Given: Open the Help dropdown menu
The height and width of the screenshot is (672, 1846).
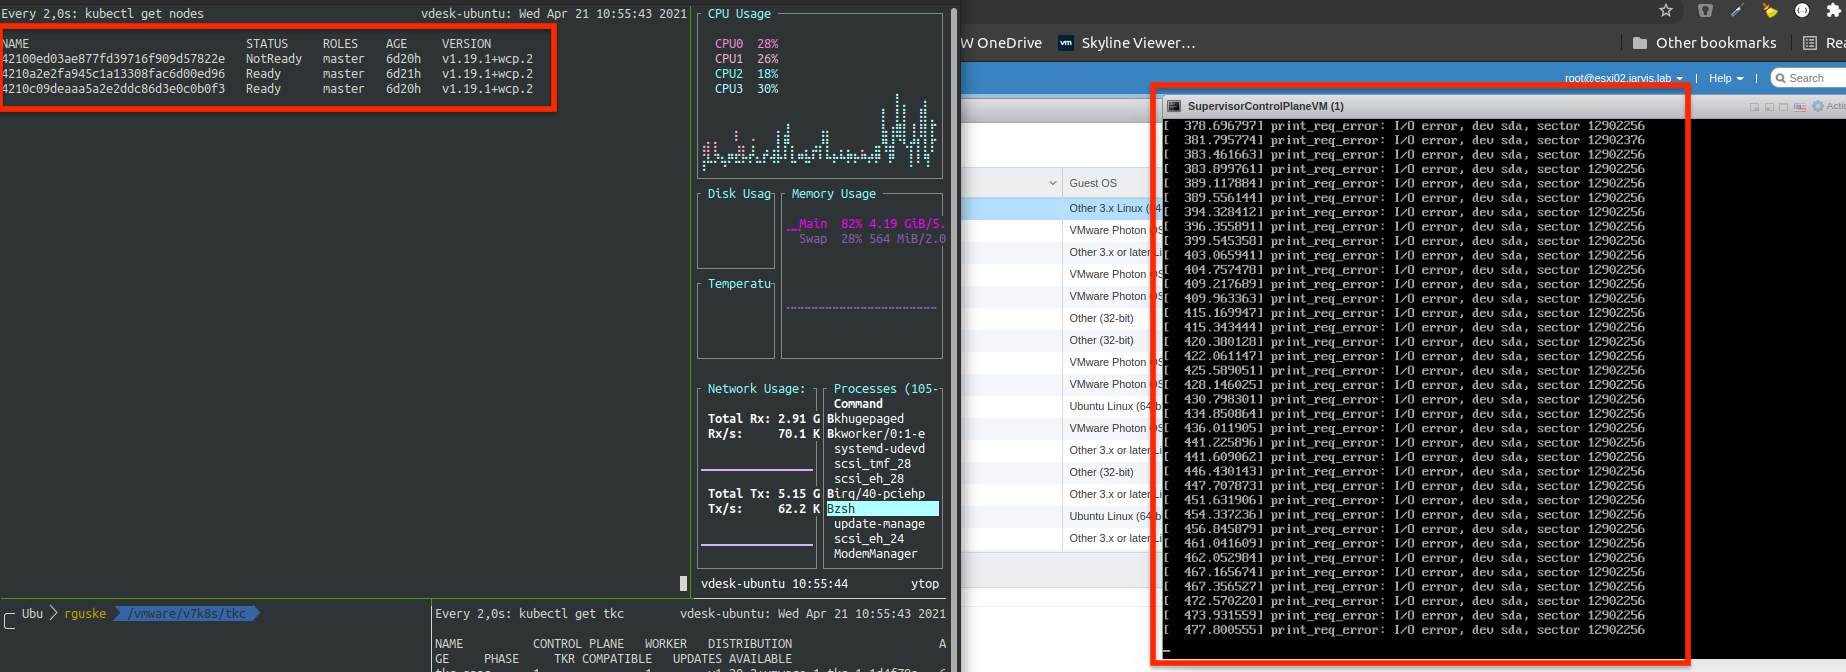Looking at the screenshot, I should 1726,78.
